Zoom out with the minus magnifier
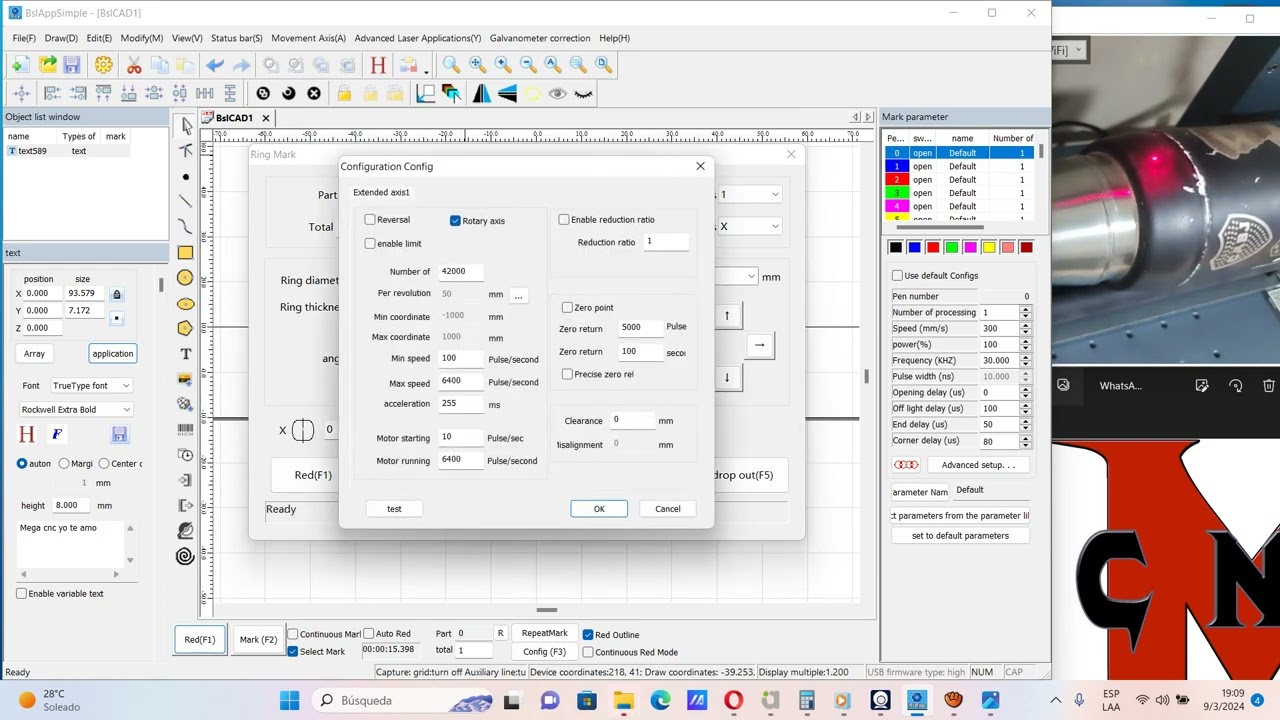 (x=528, y=65)
